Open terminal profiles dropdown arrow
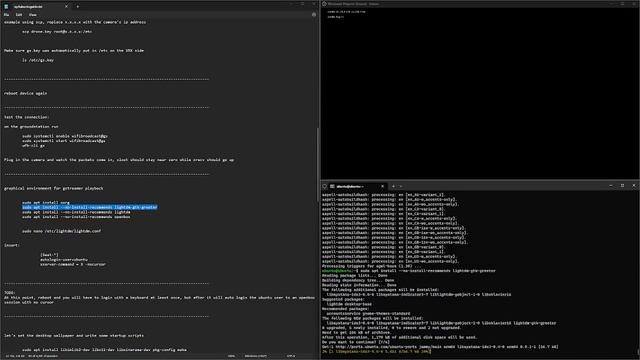The width and height of the screenshot is (640, 360). pyautogui.click(x=401, y=187)
